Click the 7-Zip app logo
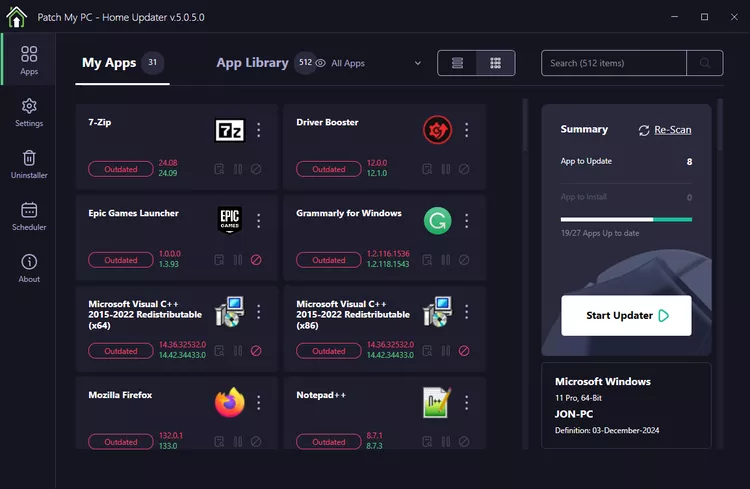 (x=230, y=130)
